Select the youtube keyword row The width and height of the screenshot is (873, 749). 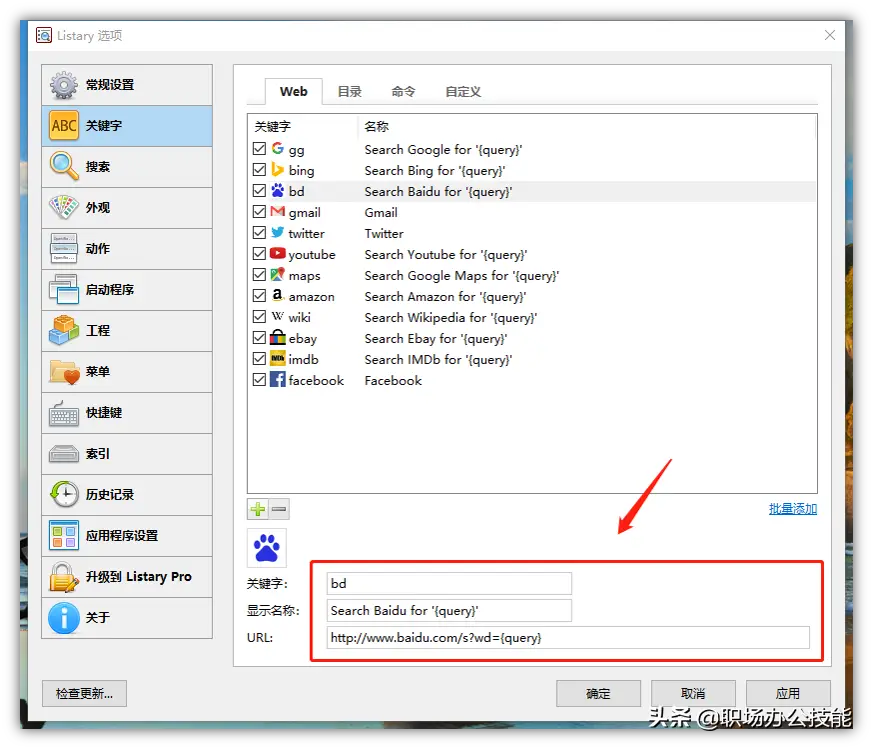pos(310,254)
